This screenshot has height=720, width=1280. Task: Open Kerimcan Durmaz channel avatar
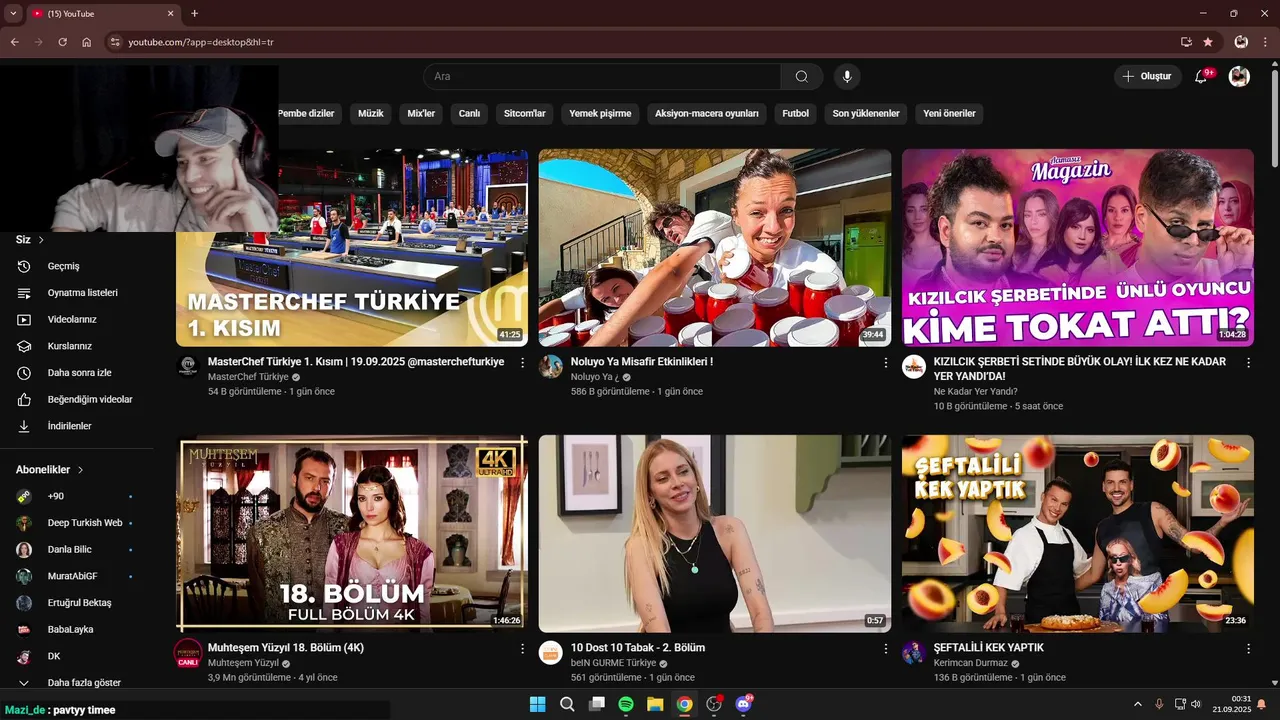point(914,652)
